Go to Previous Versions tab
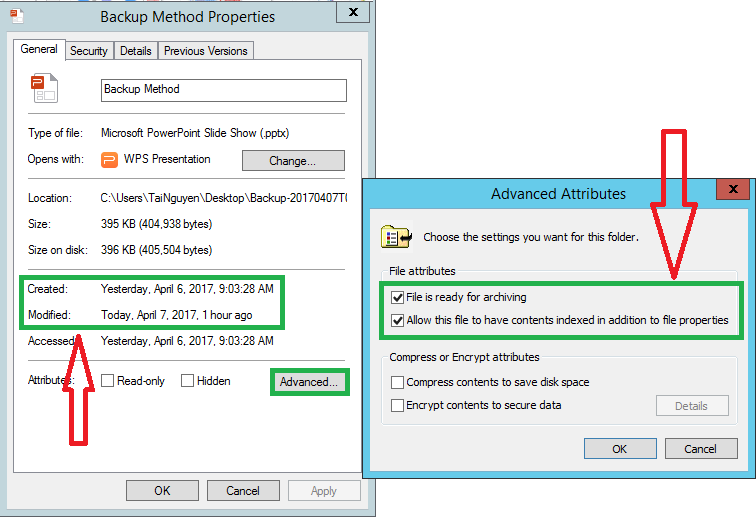 [x=205, y=51]
